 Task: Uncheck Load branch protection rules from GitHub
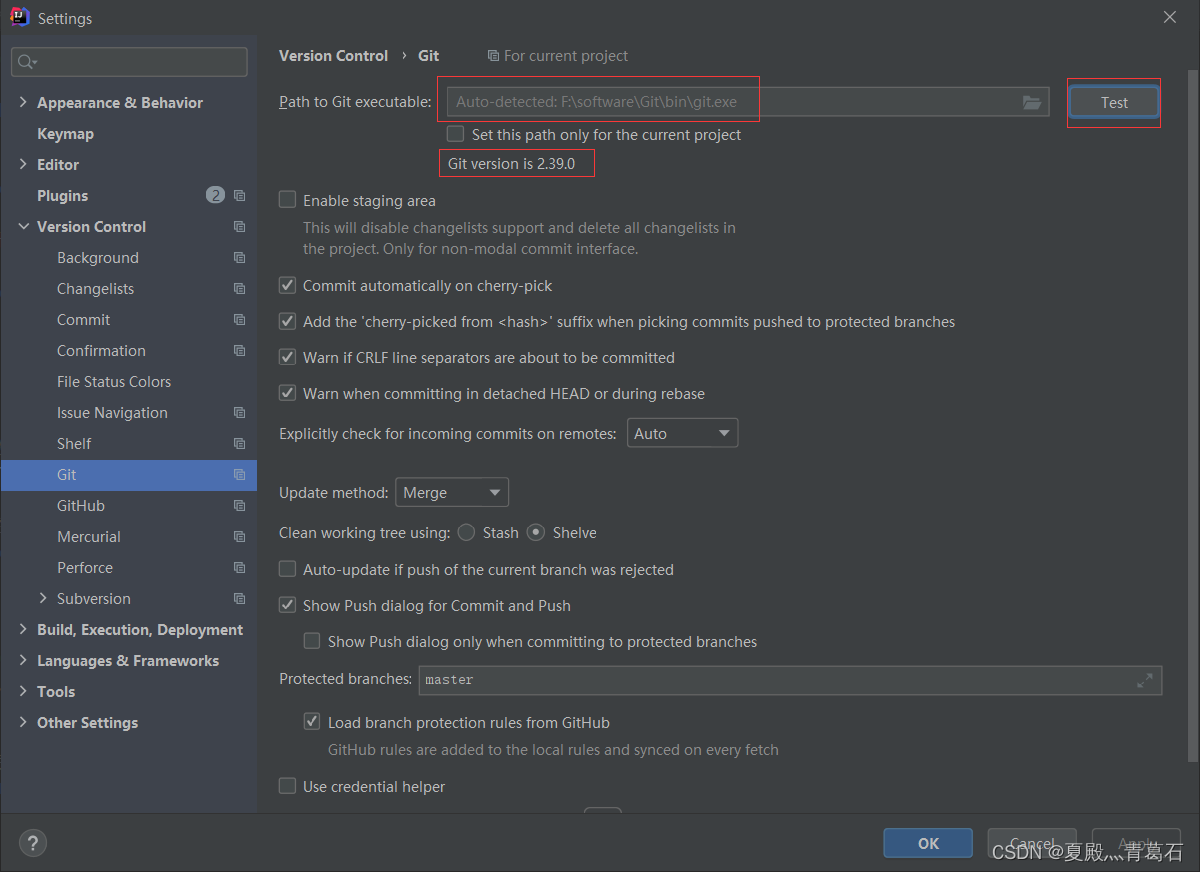click(x=312, y=722)
